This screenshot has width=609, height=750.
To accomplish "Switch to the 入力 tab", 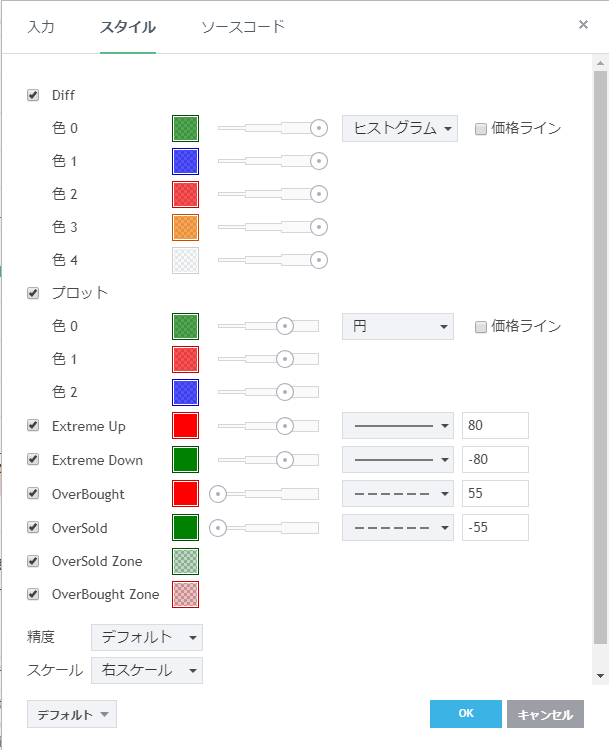I will [41, 27].
